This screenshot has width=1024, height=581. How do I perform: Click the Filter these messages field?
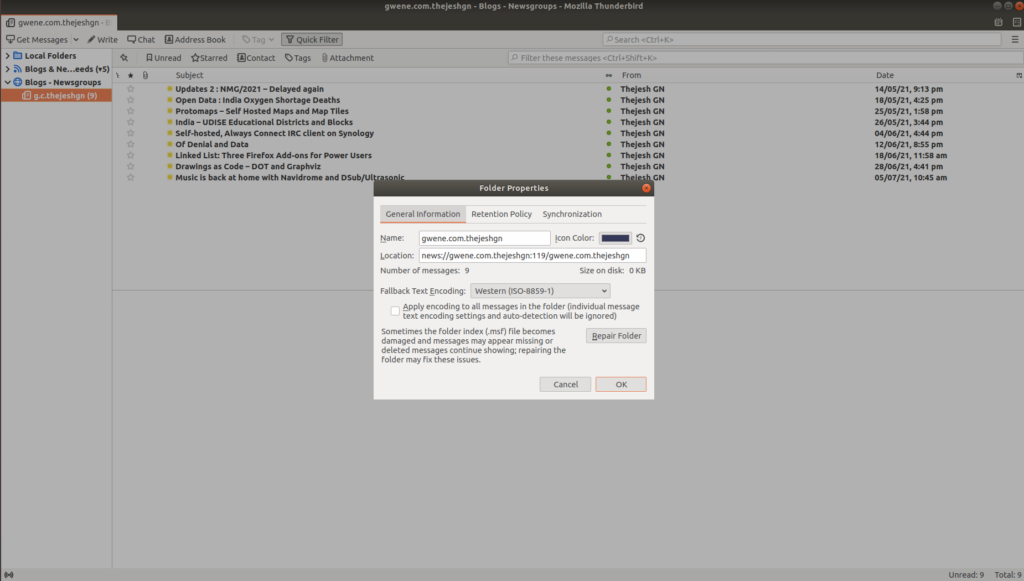pos(765,57)
